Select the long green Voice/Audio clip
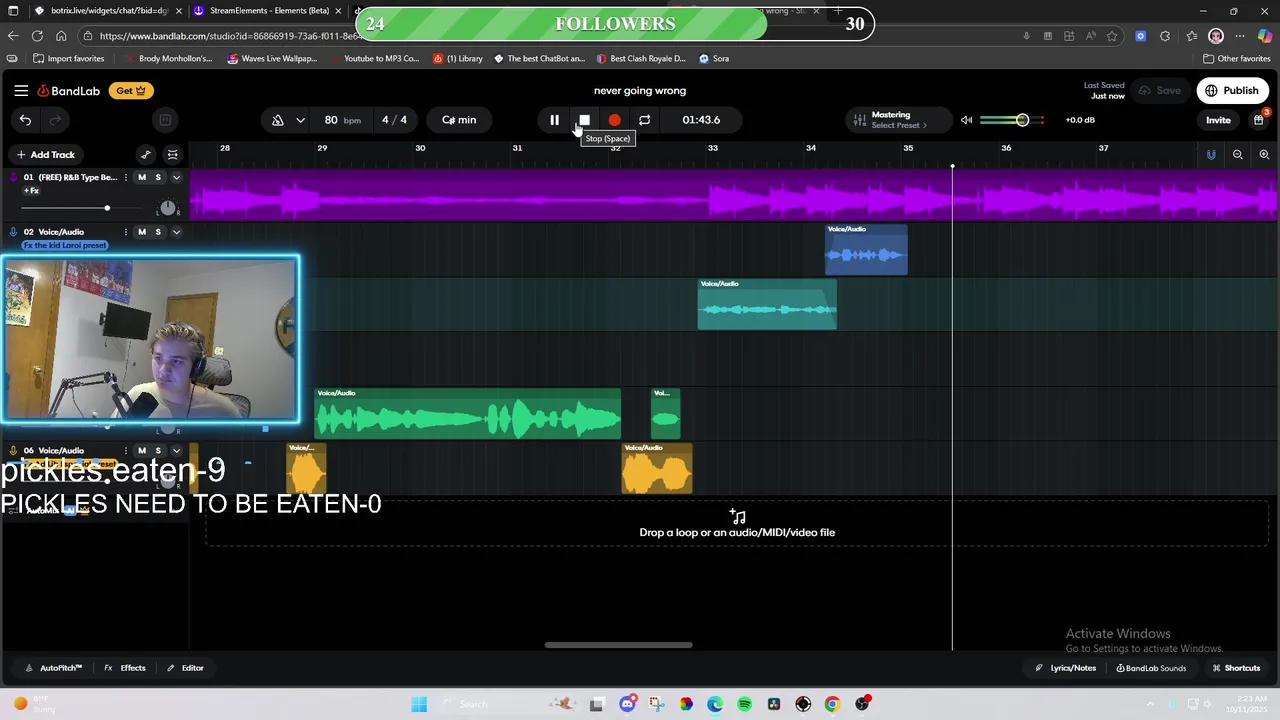 tap(468, 414)
